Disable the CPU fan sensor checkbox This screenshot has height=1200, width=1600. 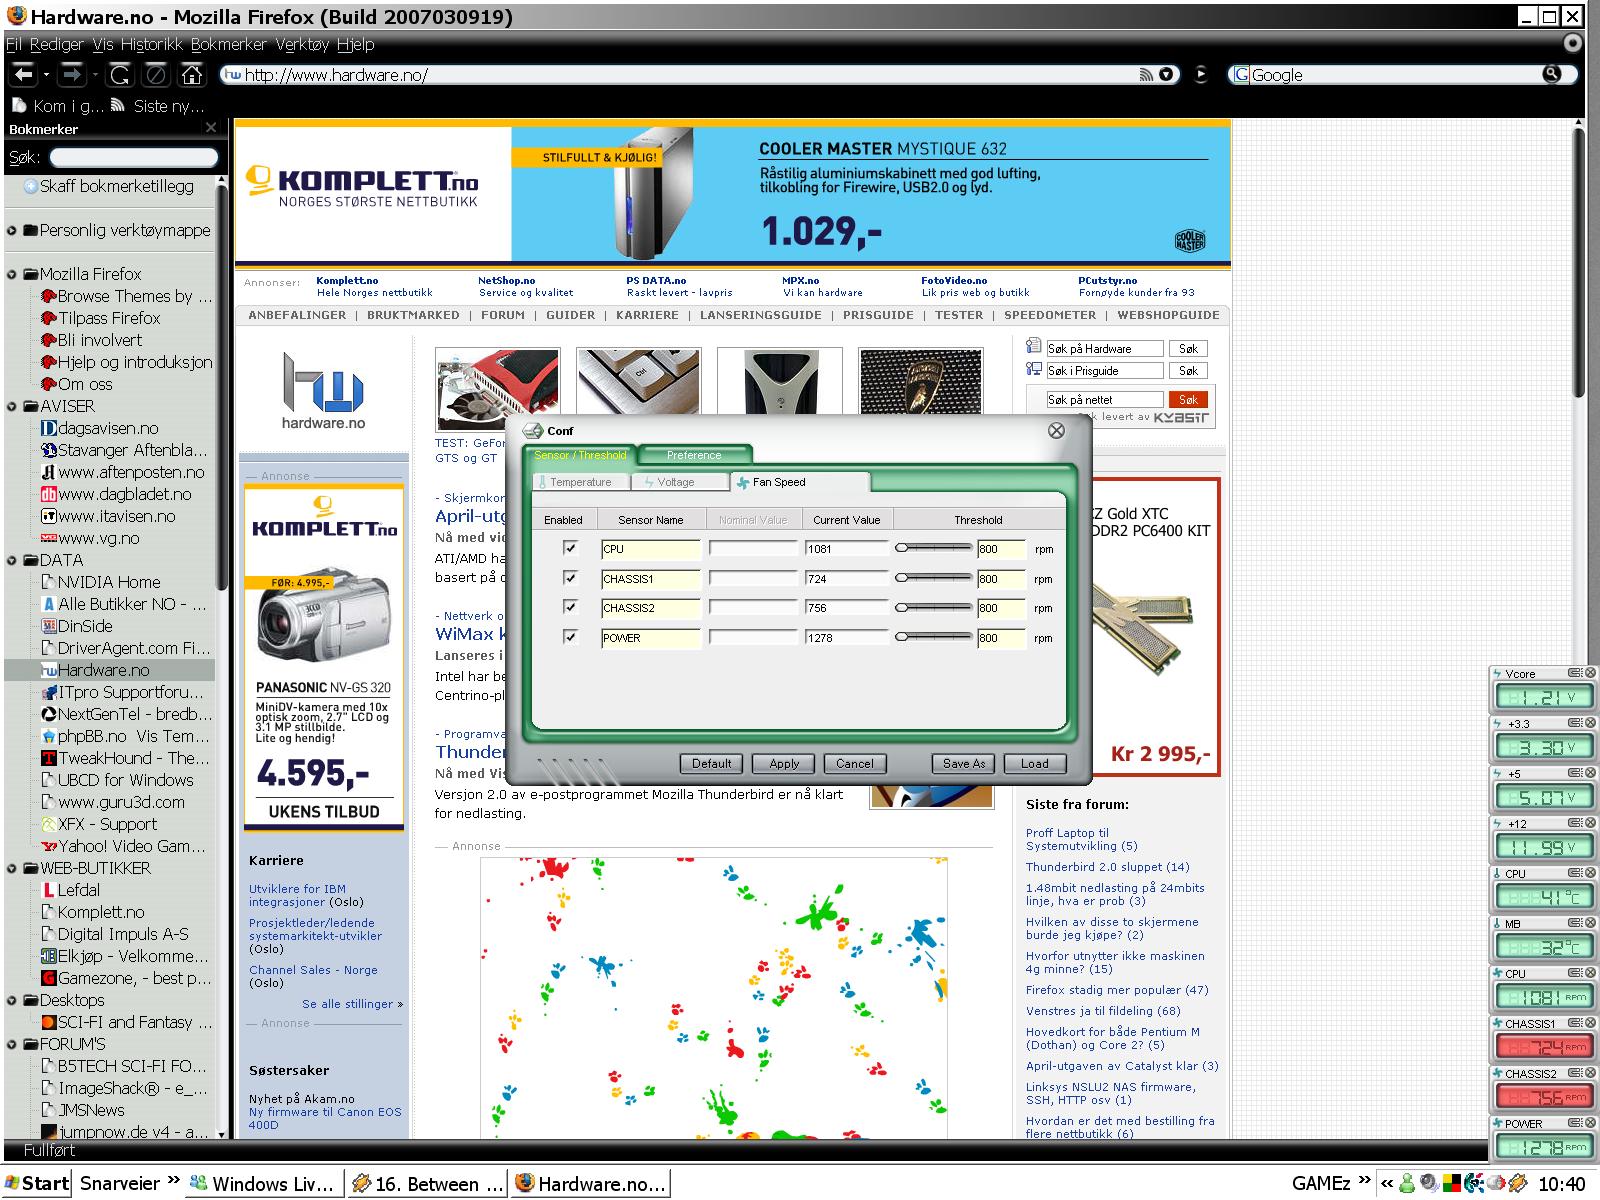570,548
